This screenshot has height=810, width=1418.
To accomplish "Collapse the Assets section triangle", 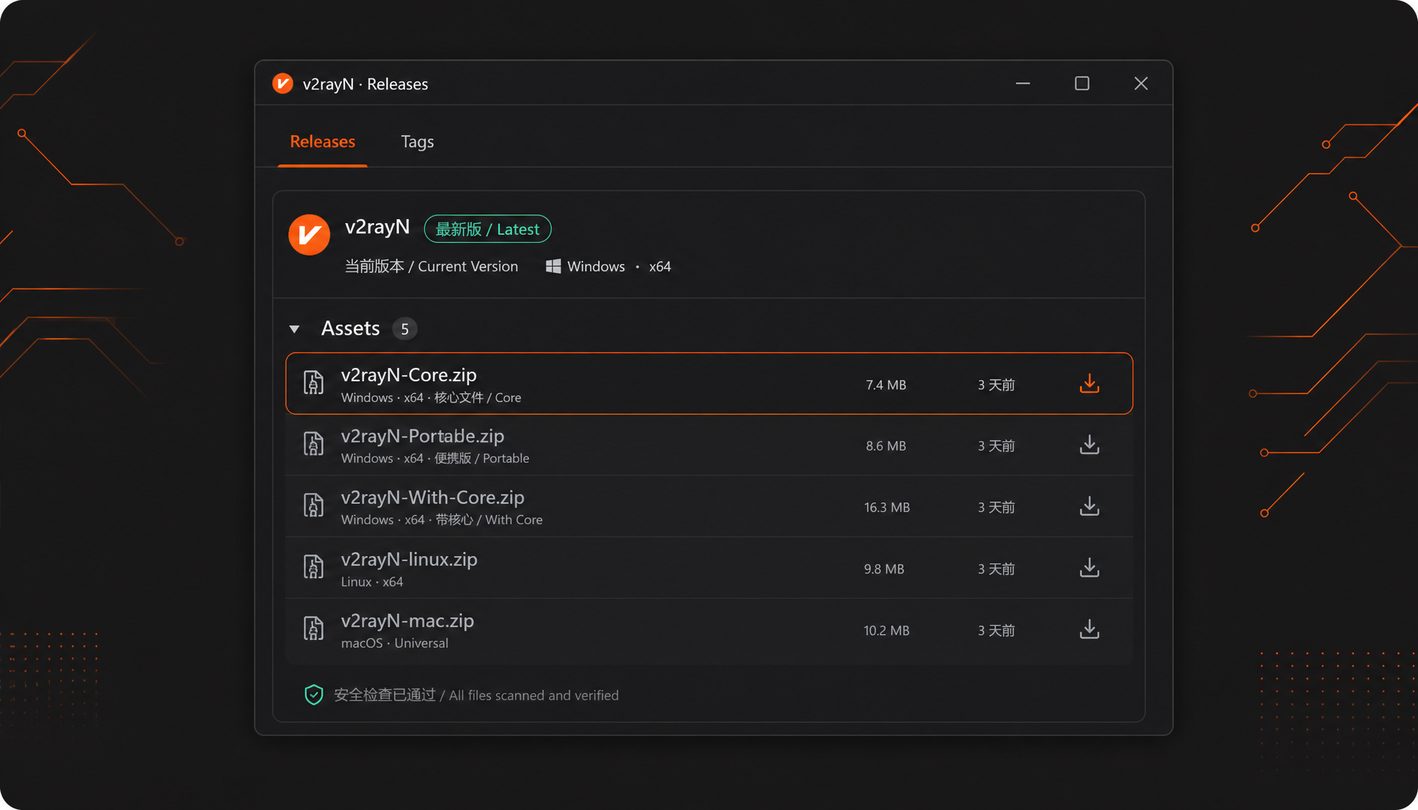I will coord(294,329).
